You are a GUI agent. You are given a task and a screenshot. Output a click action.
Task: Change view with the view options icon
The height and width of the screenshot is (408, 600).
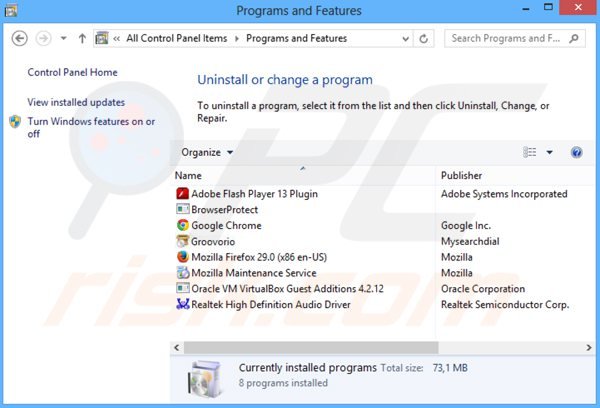tap(530, 152)
